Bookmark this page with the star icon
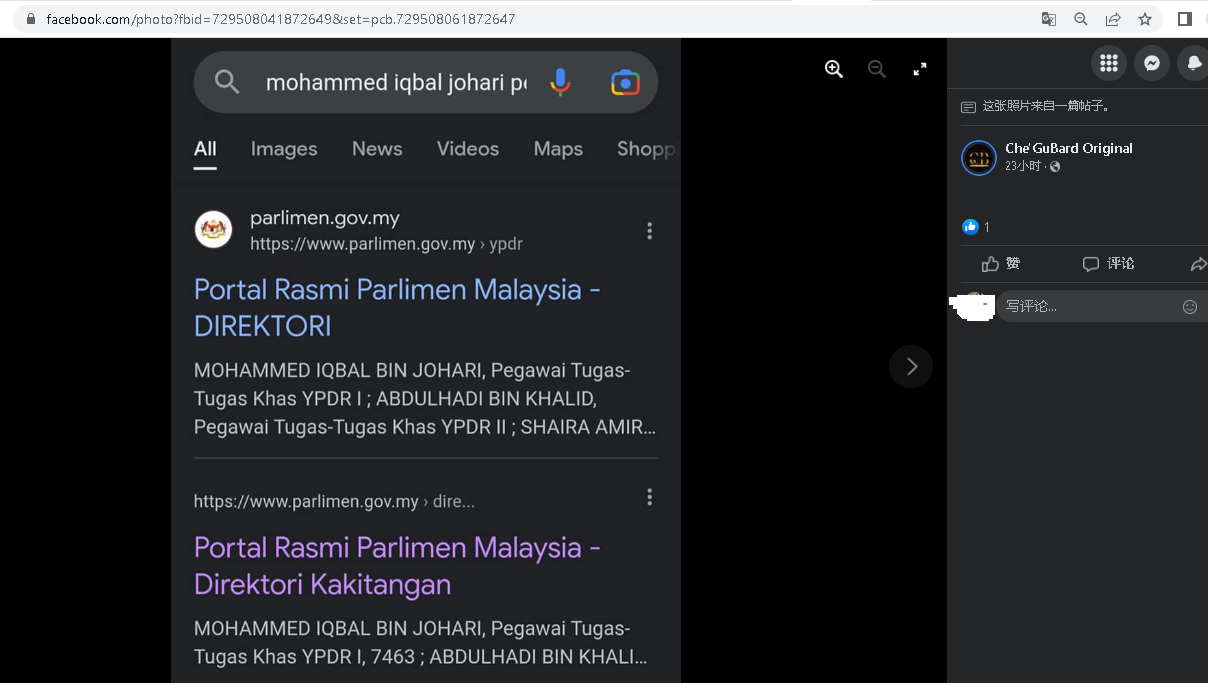 [1145, 19]
